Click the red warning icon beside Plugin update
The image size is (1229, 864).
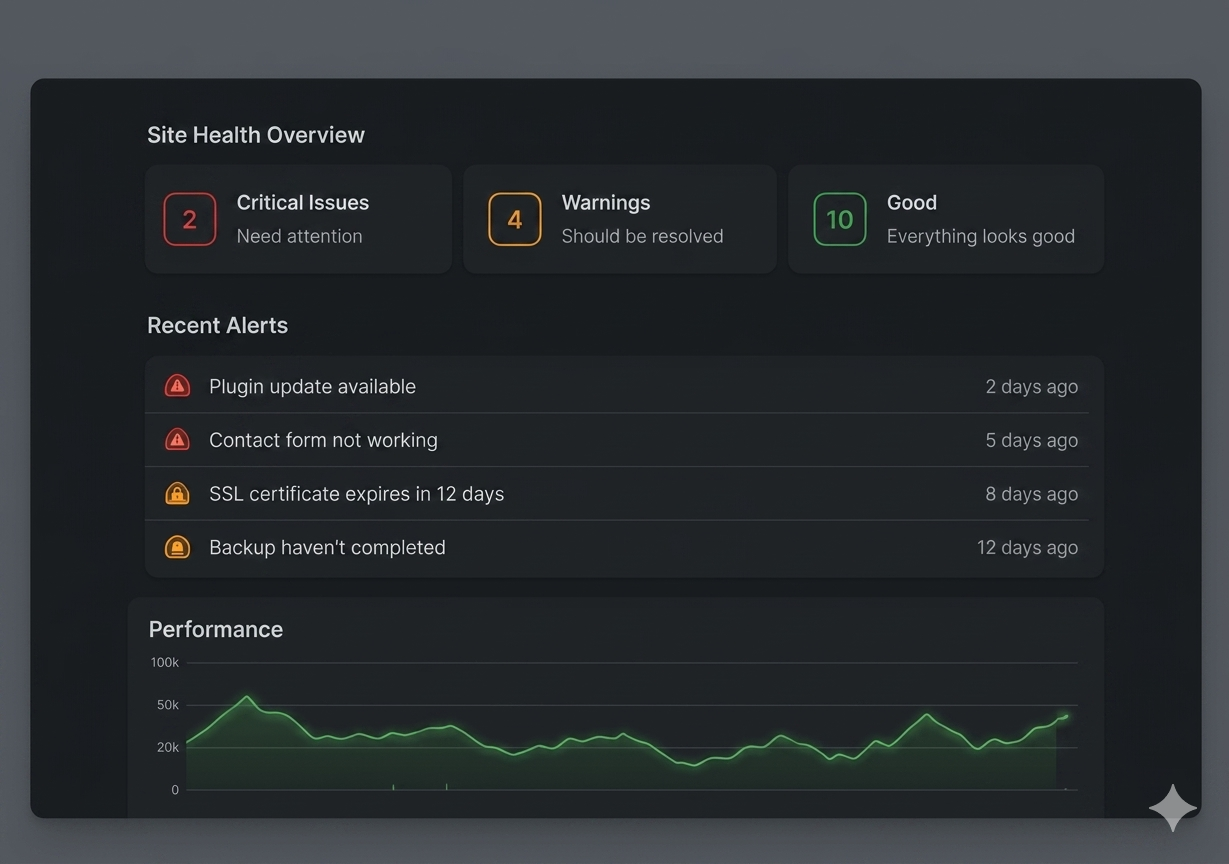pyautogui.click(x=177, y=386)
